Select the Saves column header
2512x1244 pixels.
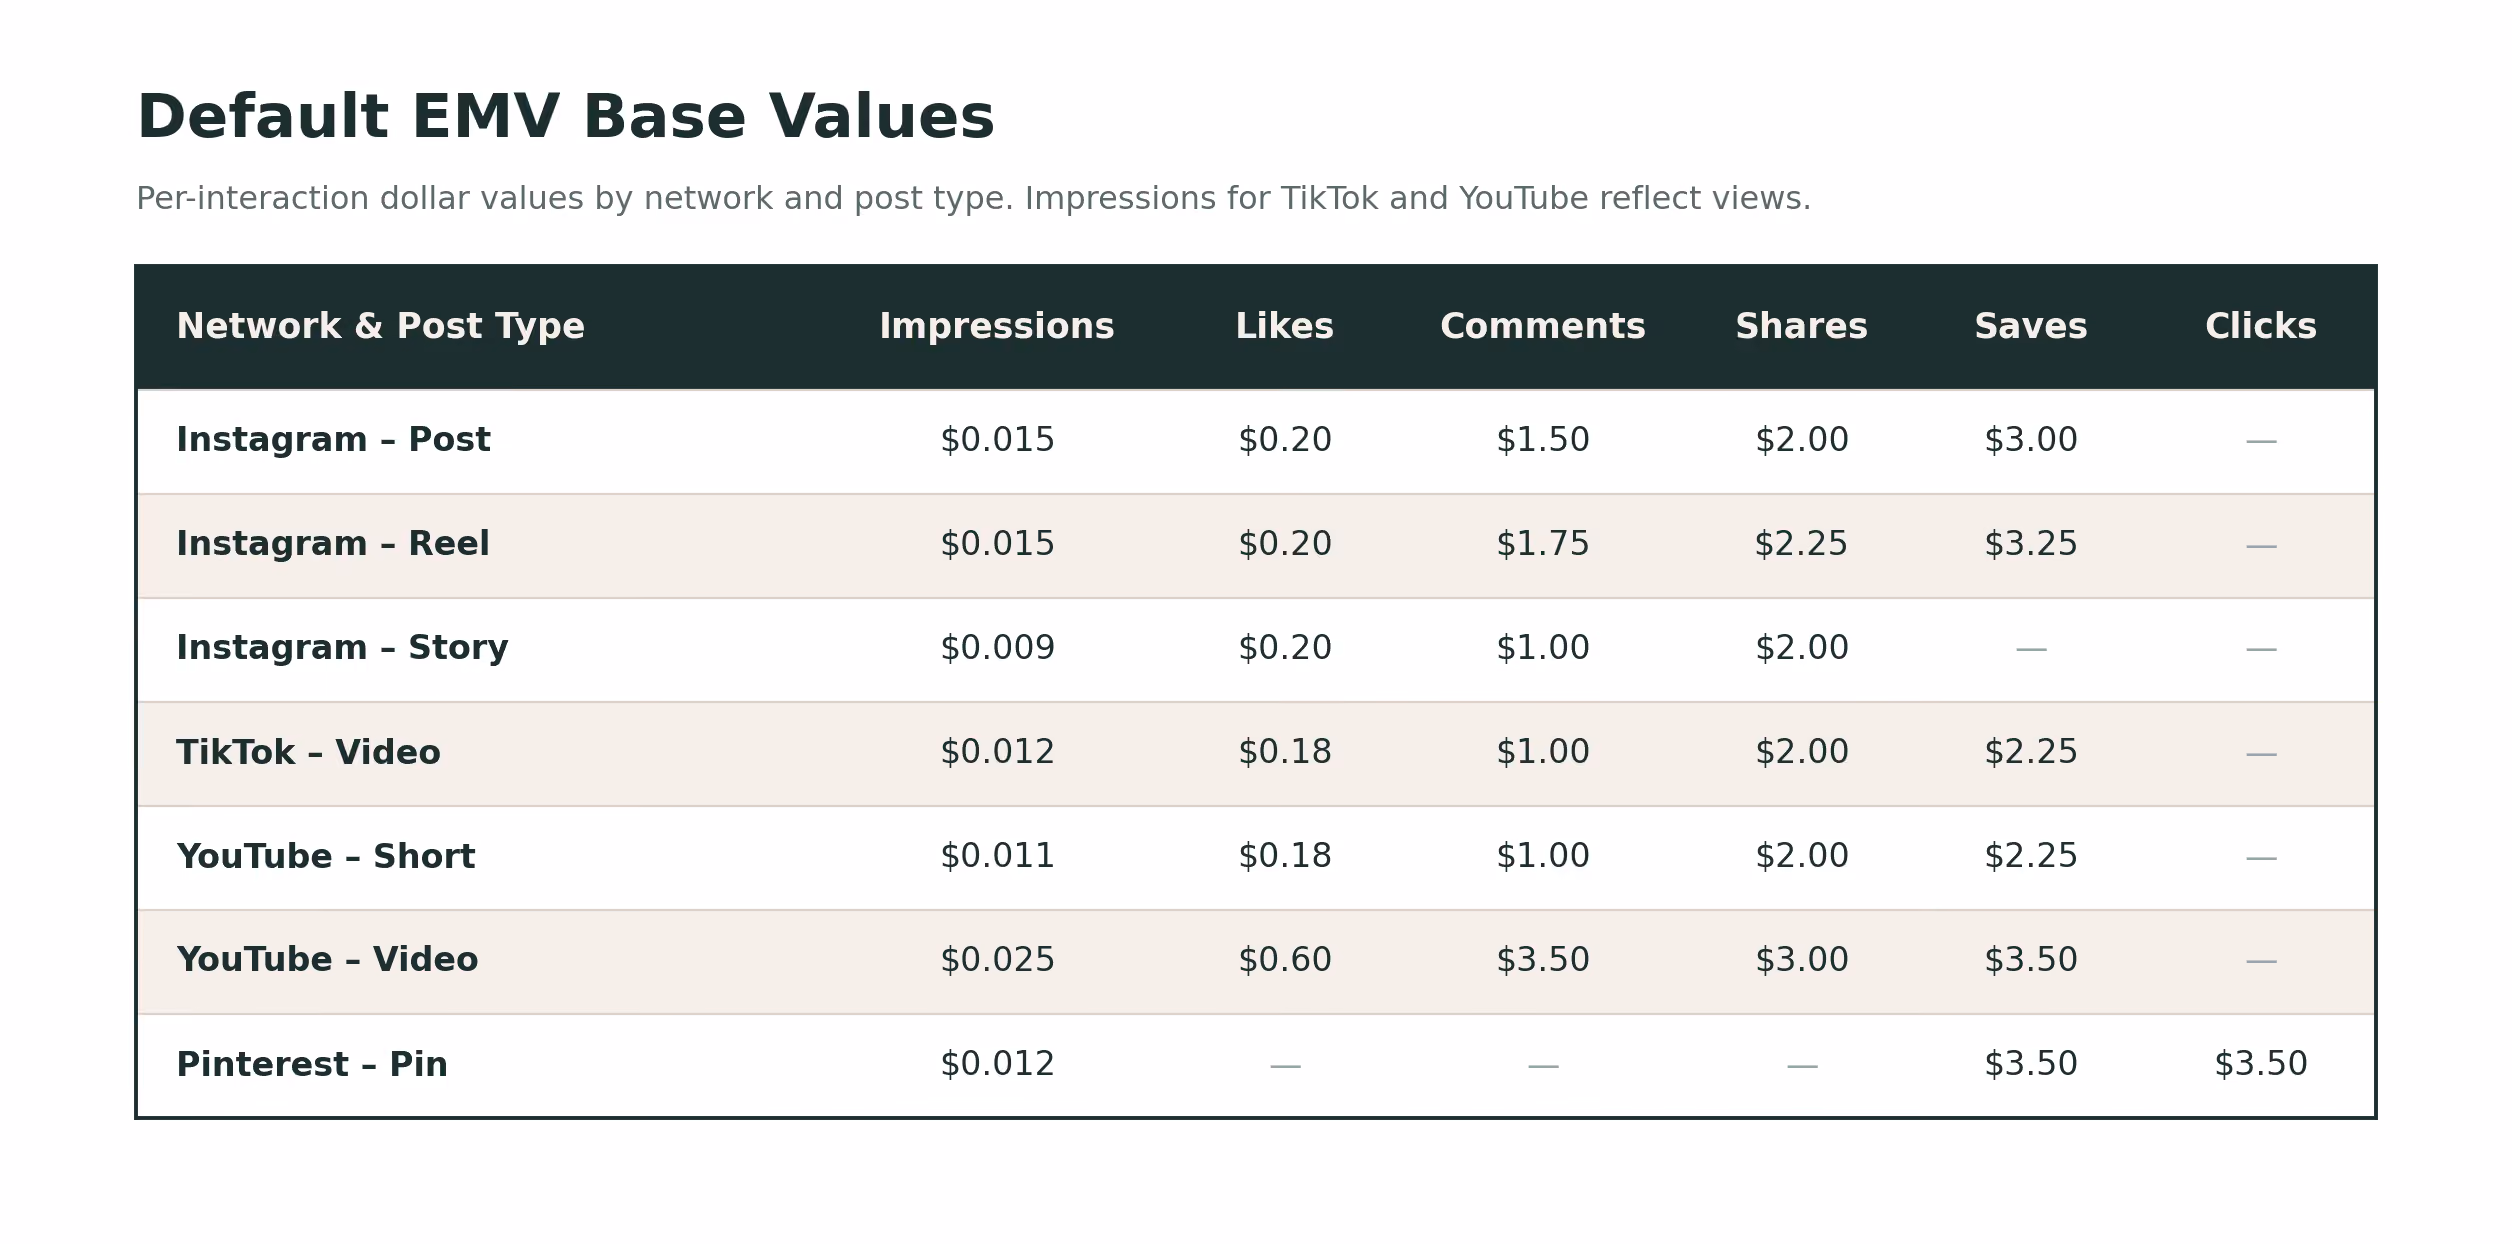point(2030,327)
